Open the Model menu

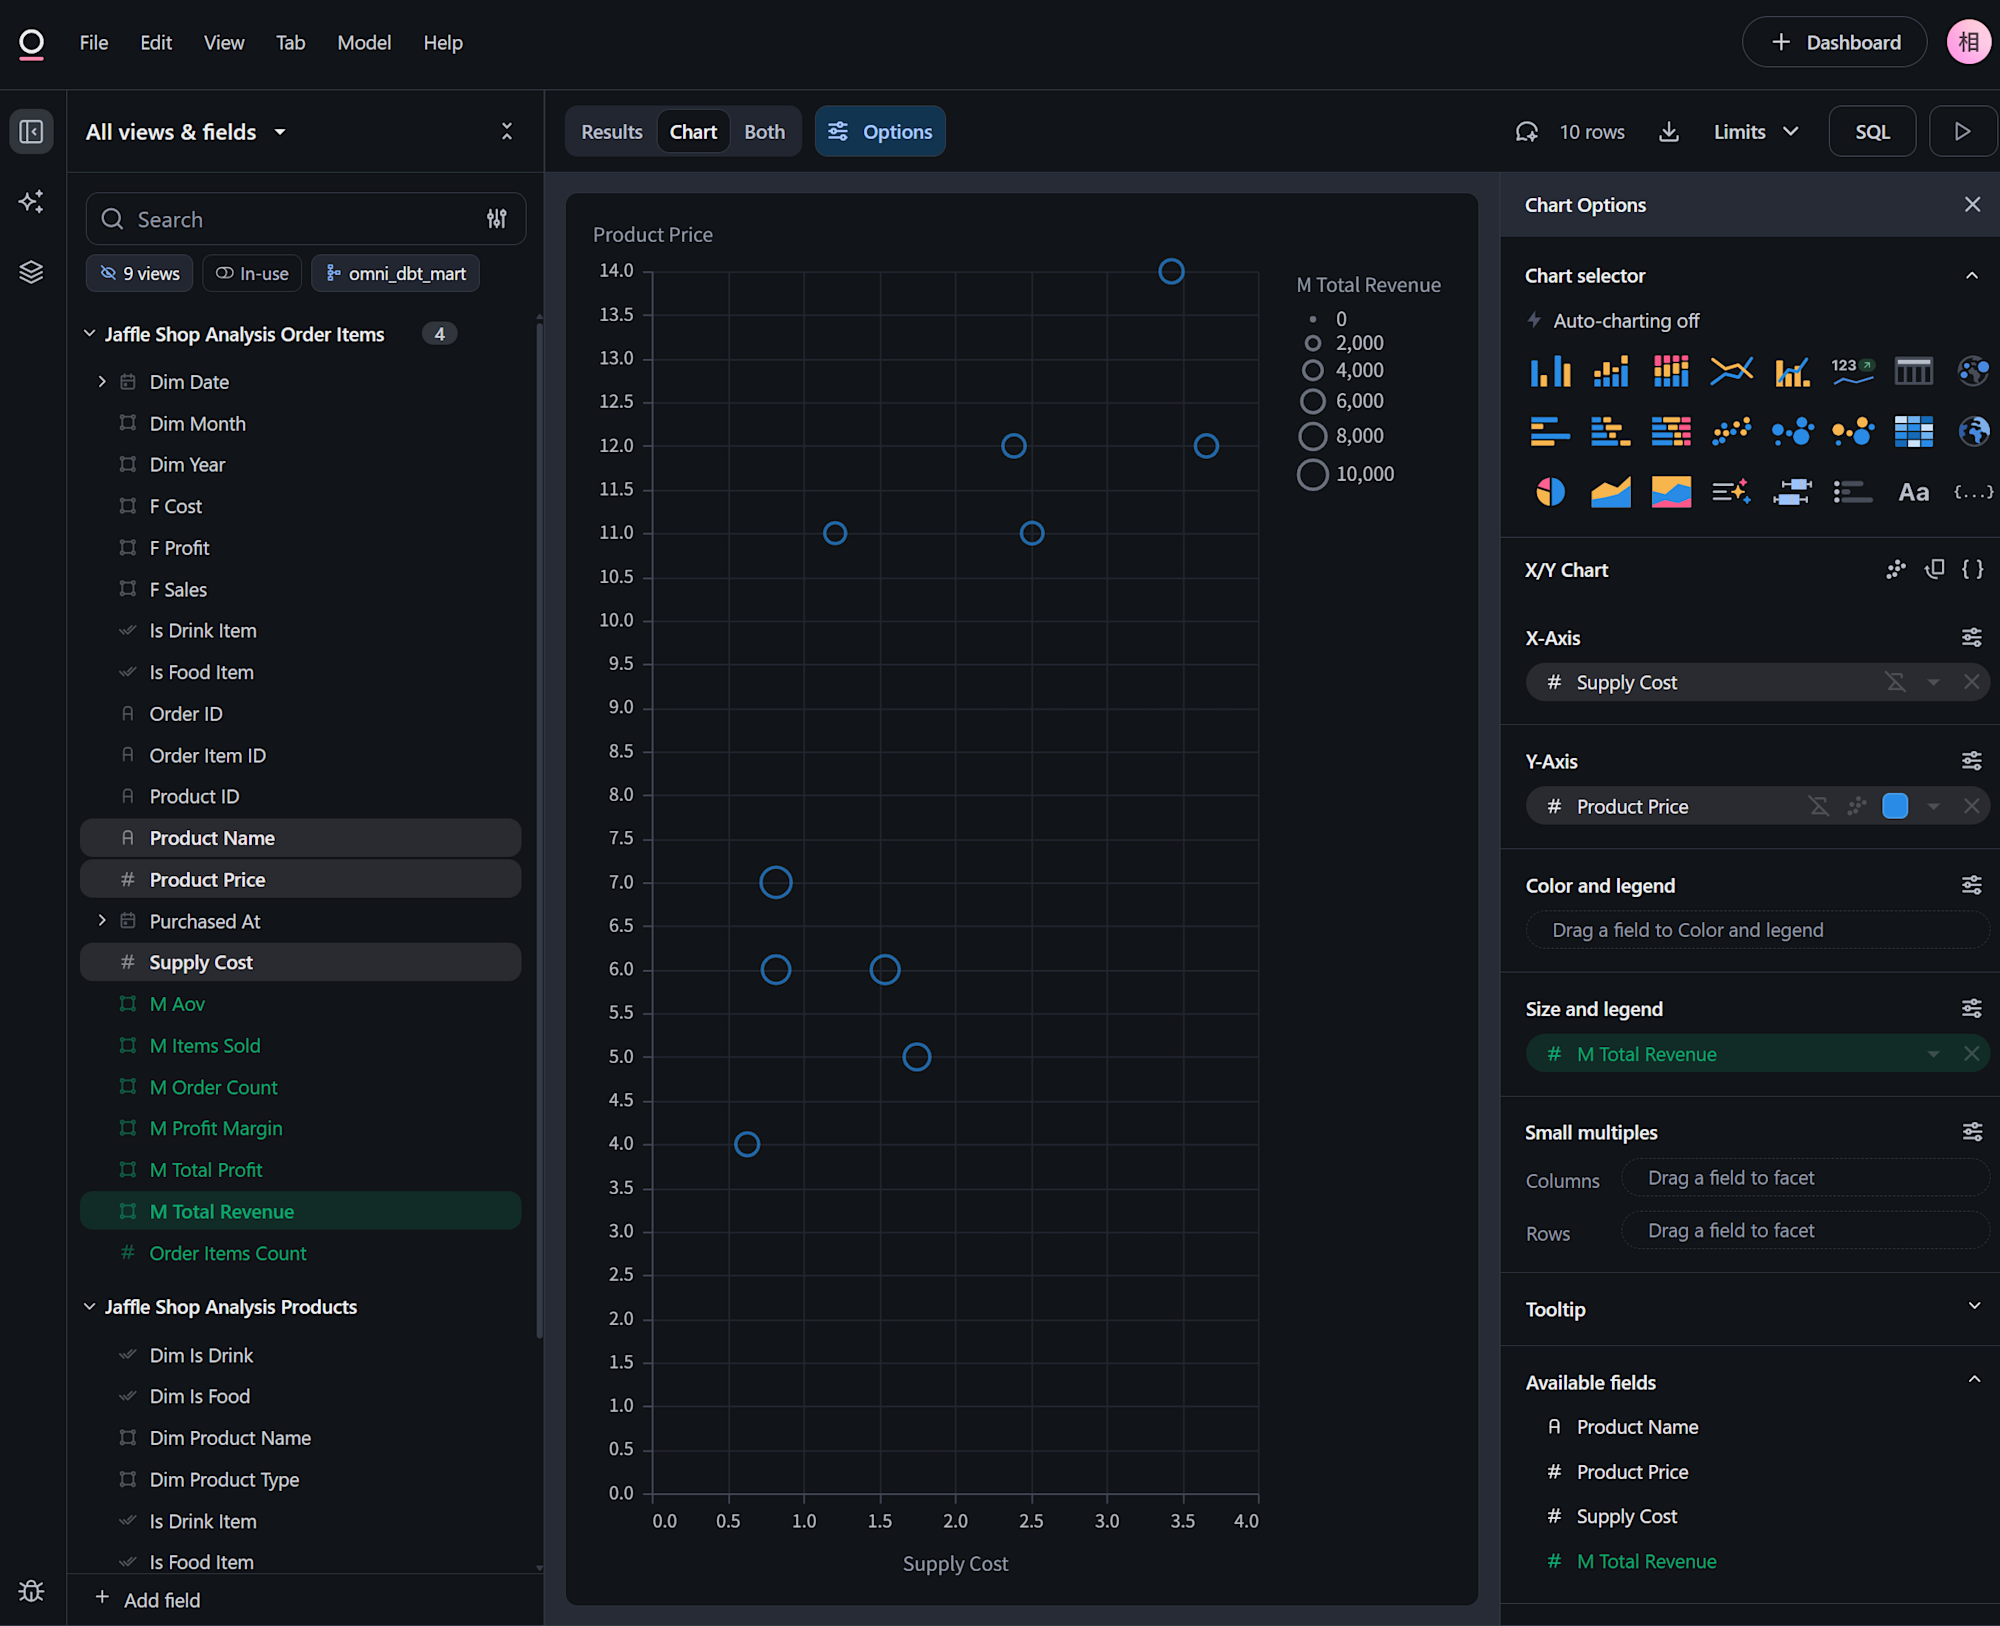click(364, 43)
